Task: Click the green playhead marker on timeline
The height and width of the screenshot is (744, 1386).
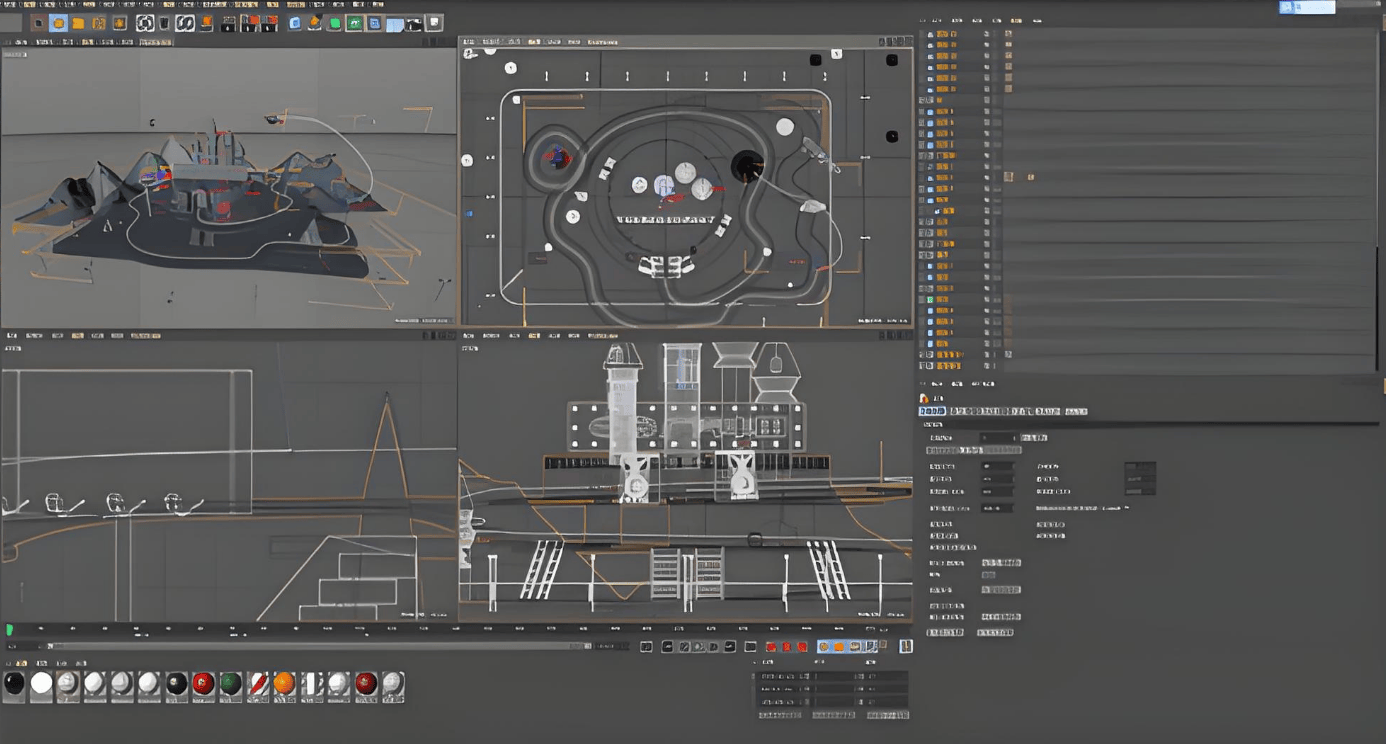Action: pos(10,630)
